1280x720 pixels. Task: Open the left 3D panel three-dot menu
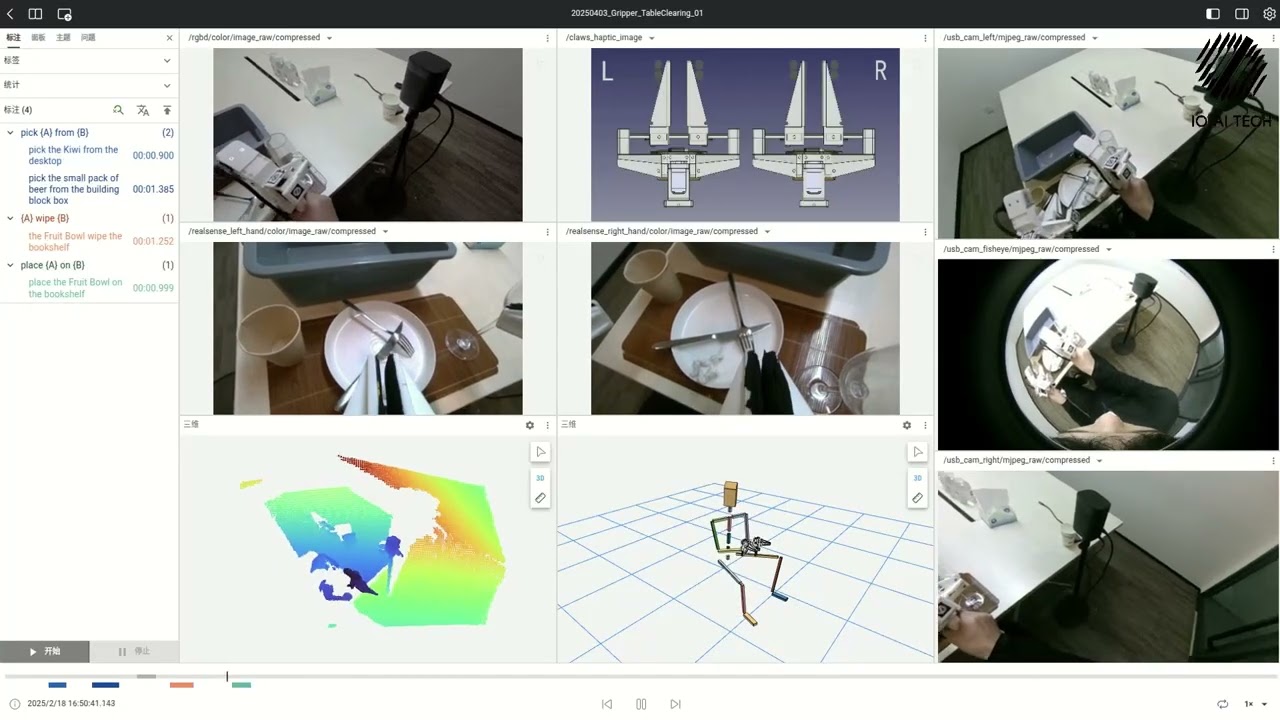(547, 425)
